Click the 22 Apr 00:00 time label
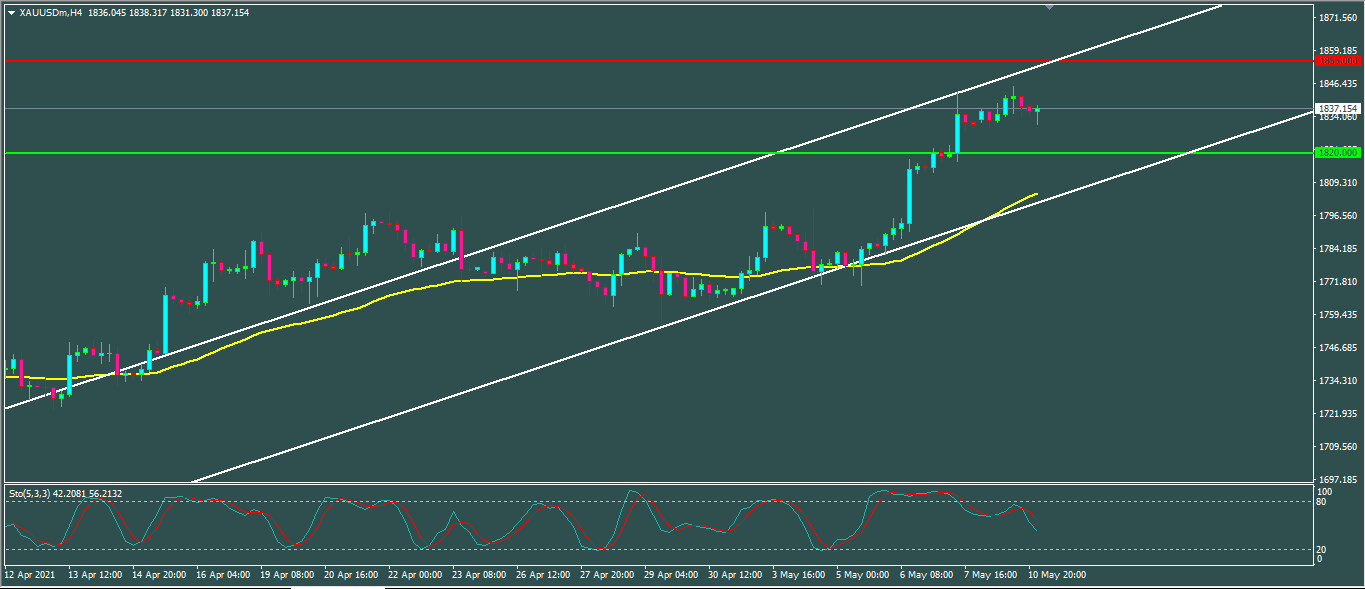 [413, 575]
